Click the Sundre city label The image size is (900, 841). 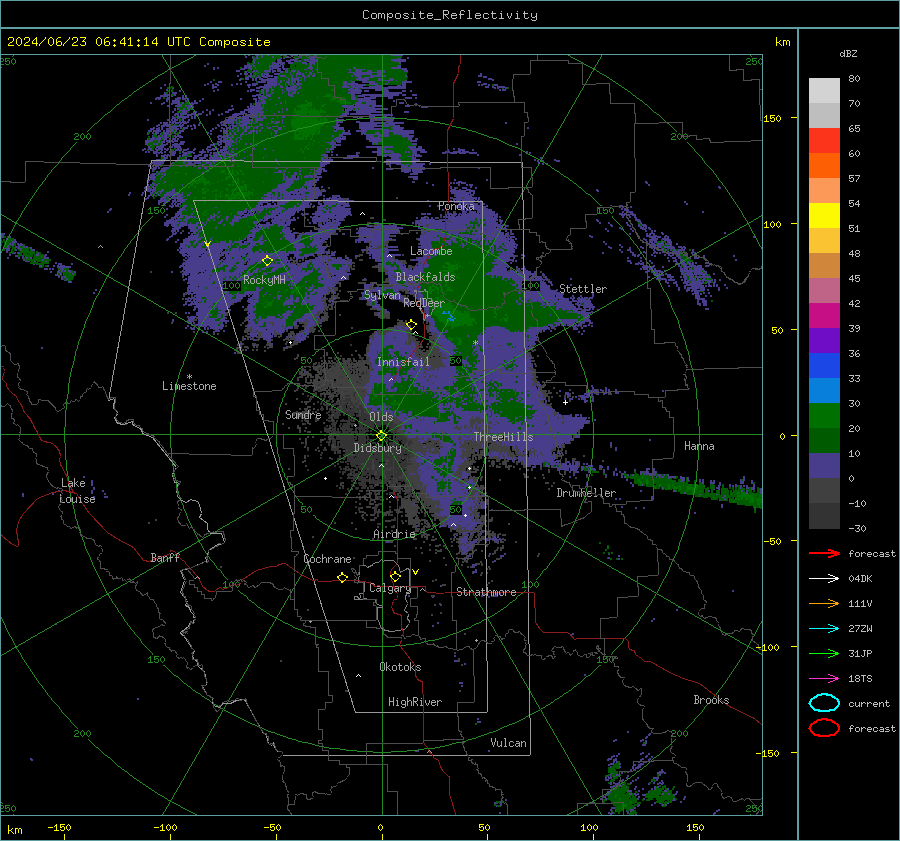click(303, 414)
